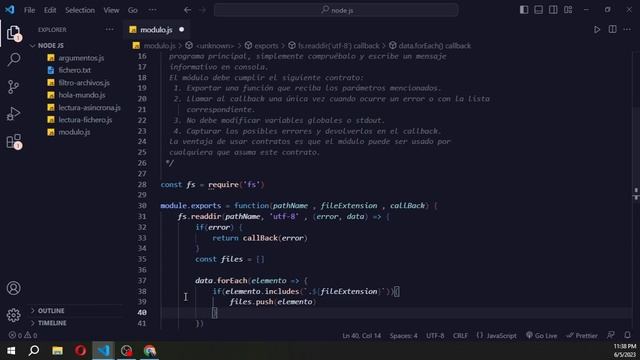Click Prettier in status bar

point(582,336)
